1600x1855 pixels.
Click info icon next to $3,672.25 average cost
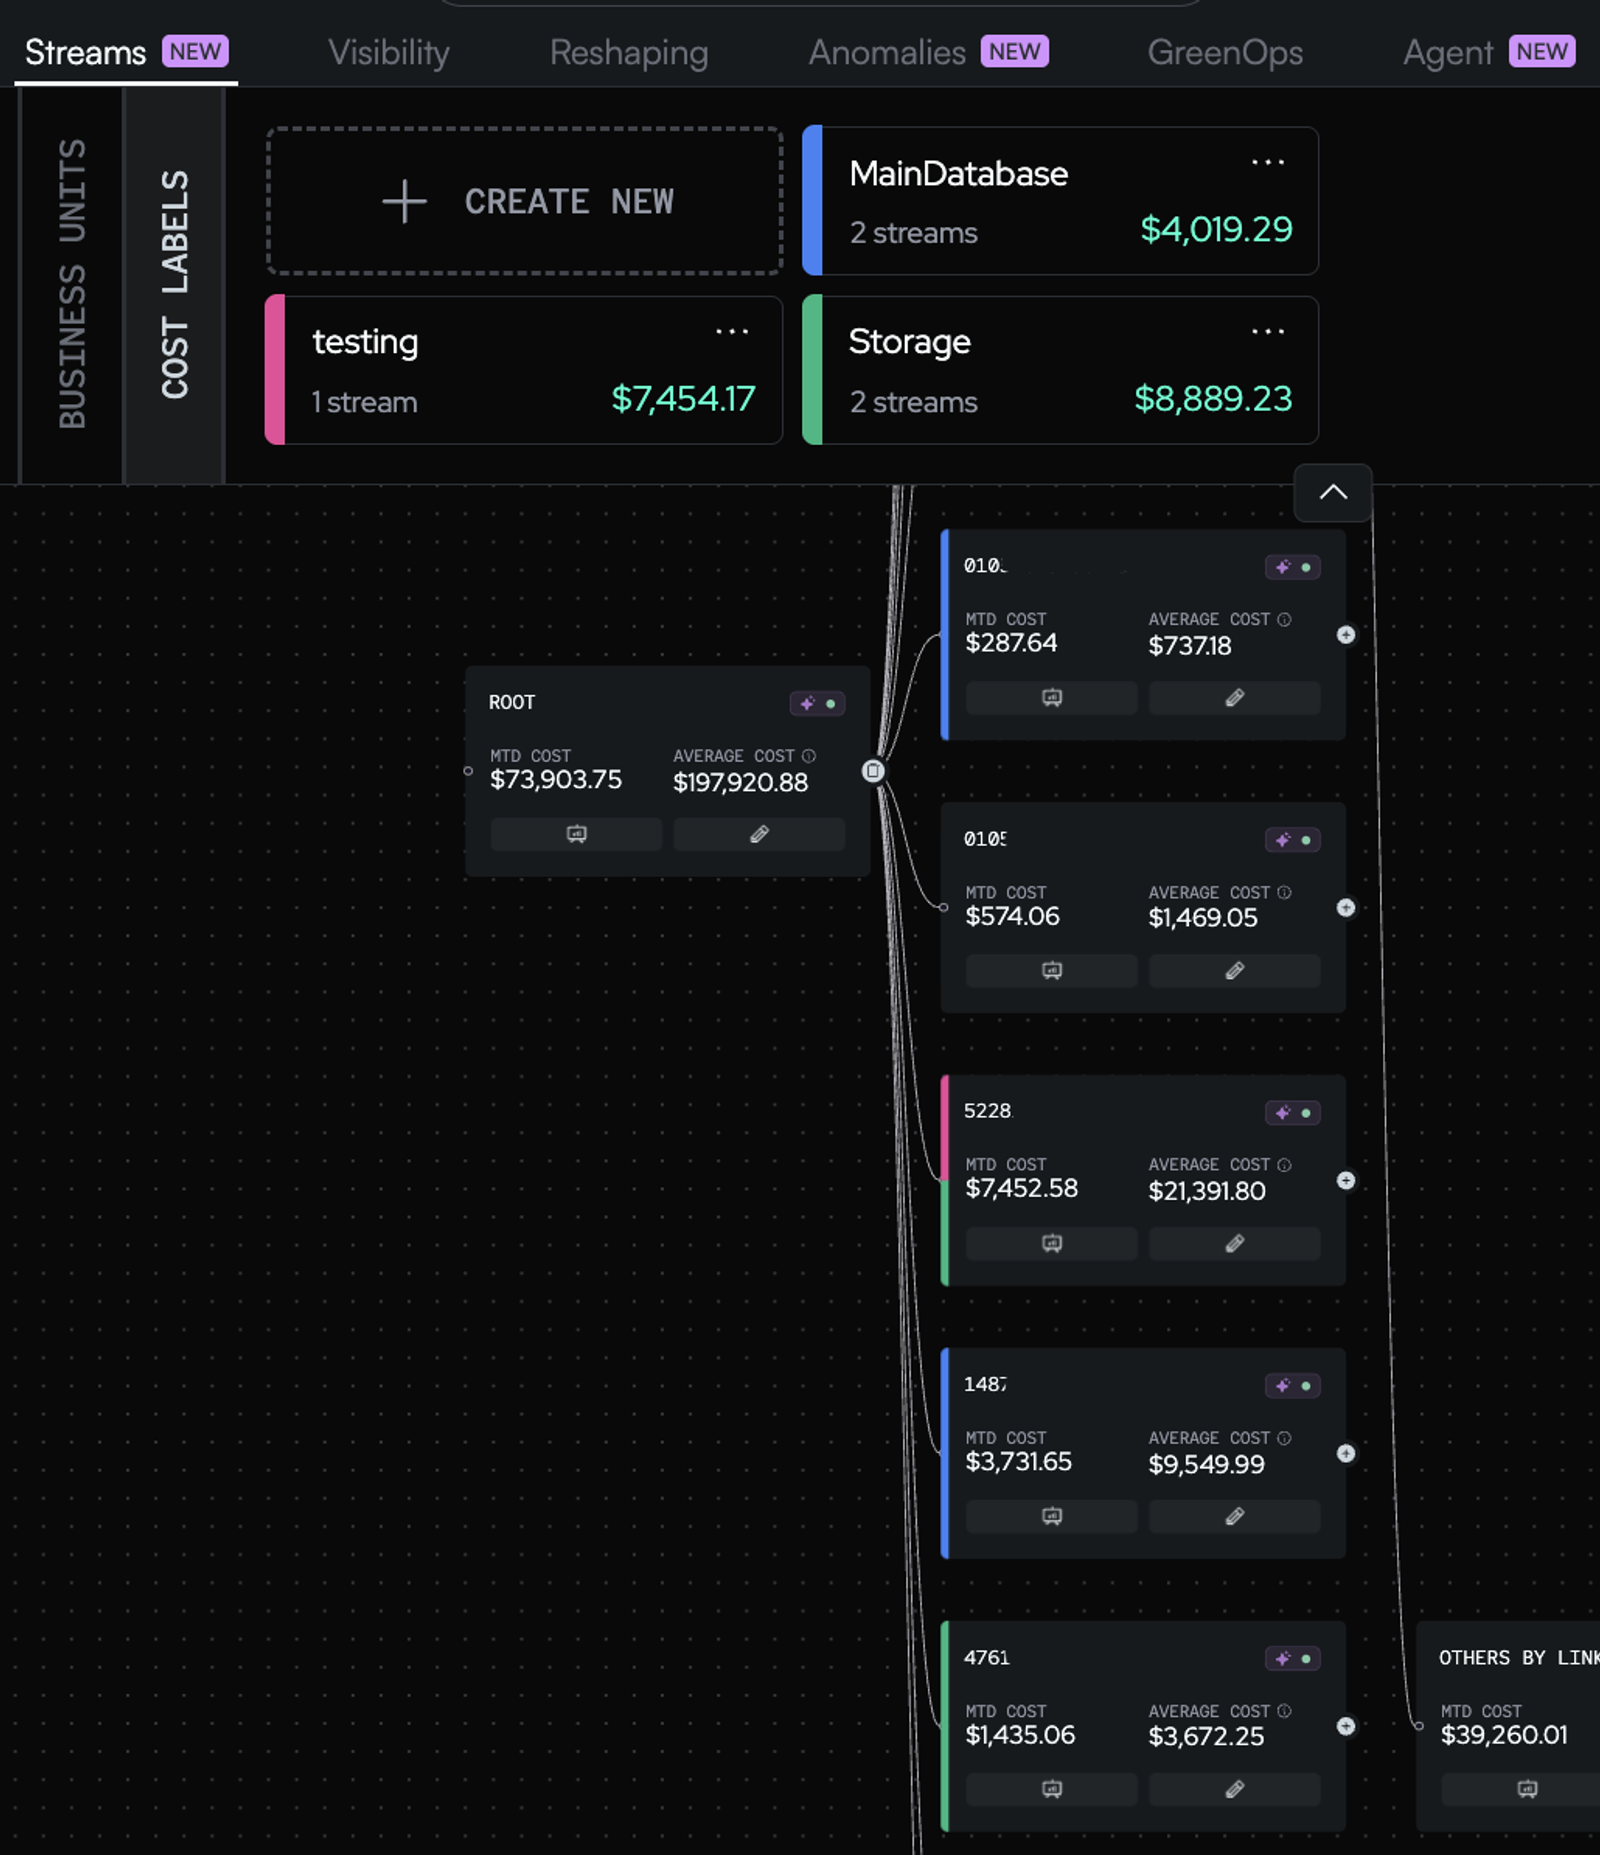pyautogui.click(x=1285, y=1711)
